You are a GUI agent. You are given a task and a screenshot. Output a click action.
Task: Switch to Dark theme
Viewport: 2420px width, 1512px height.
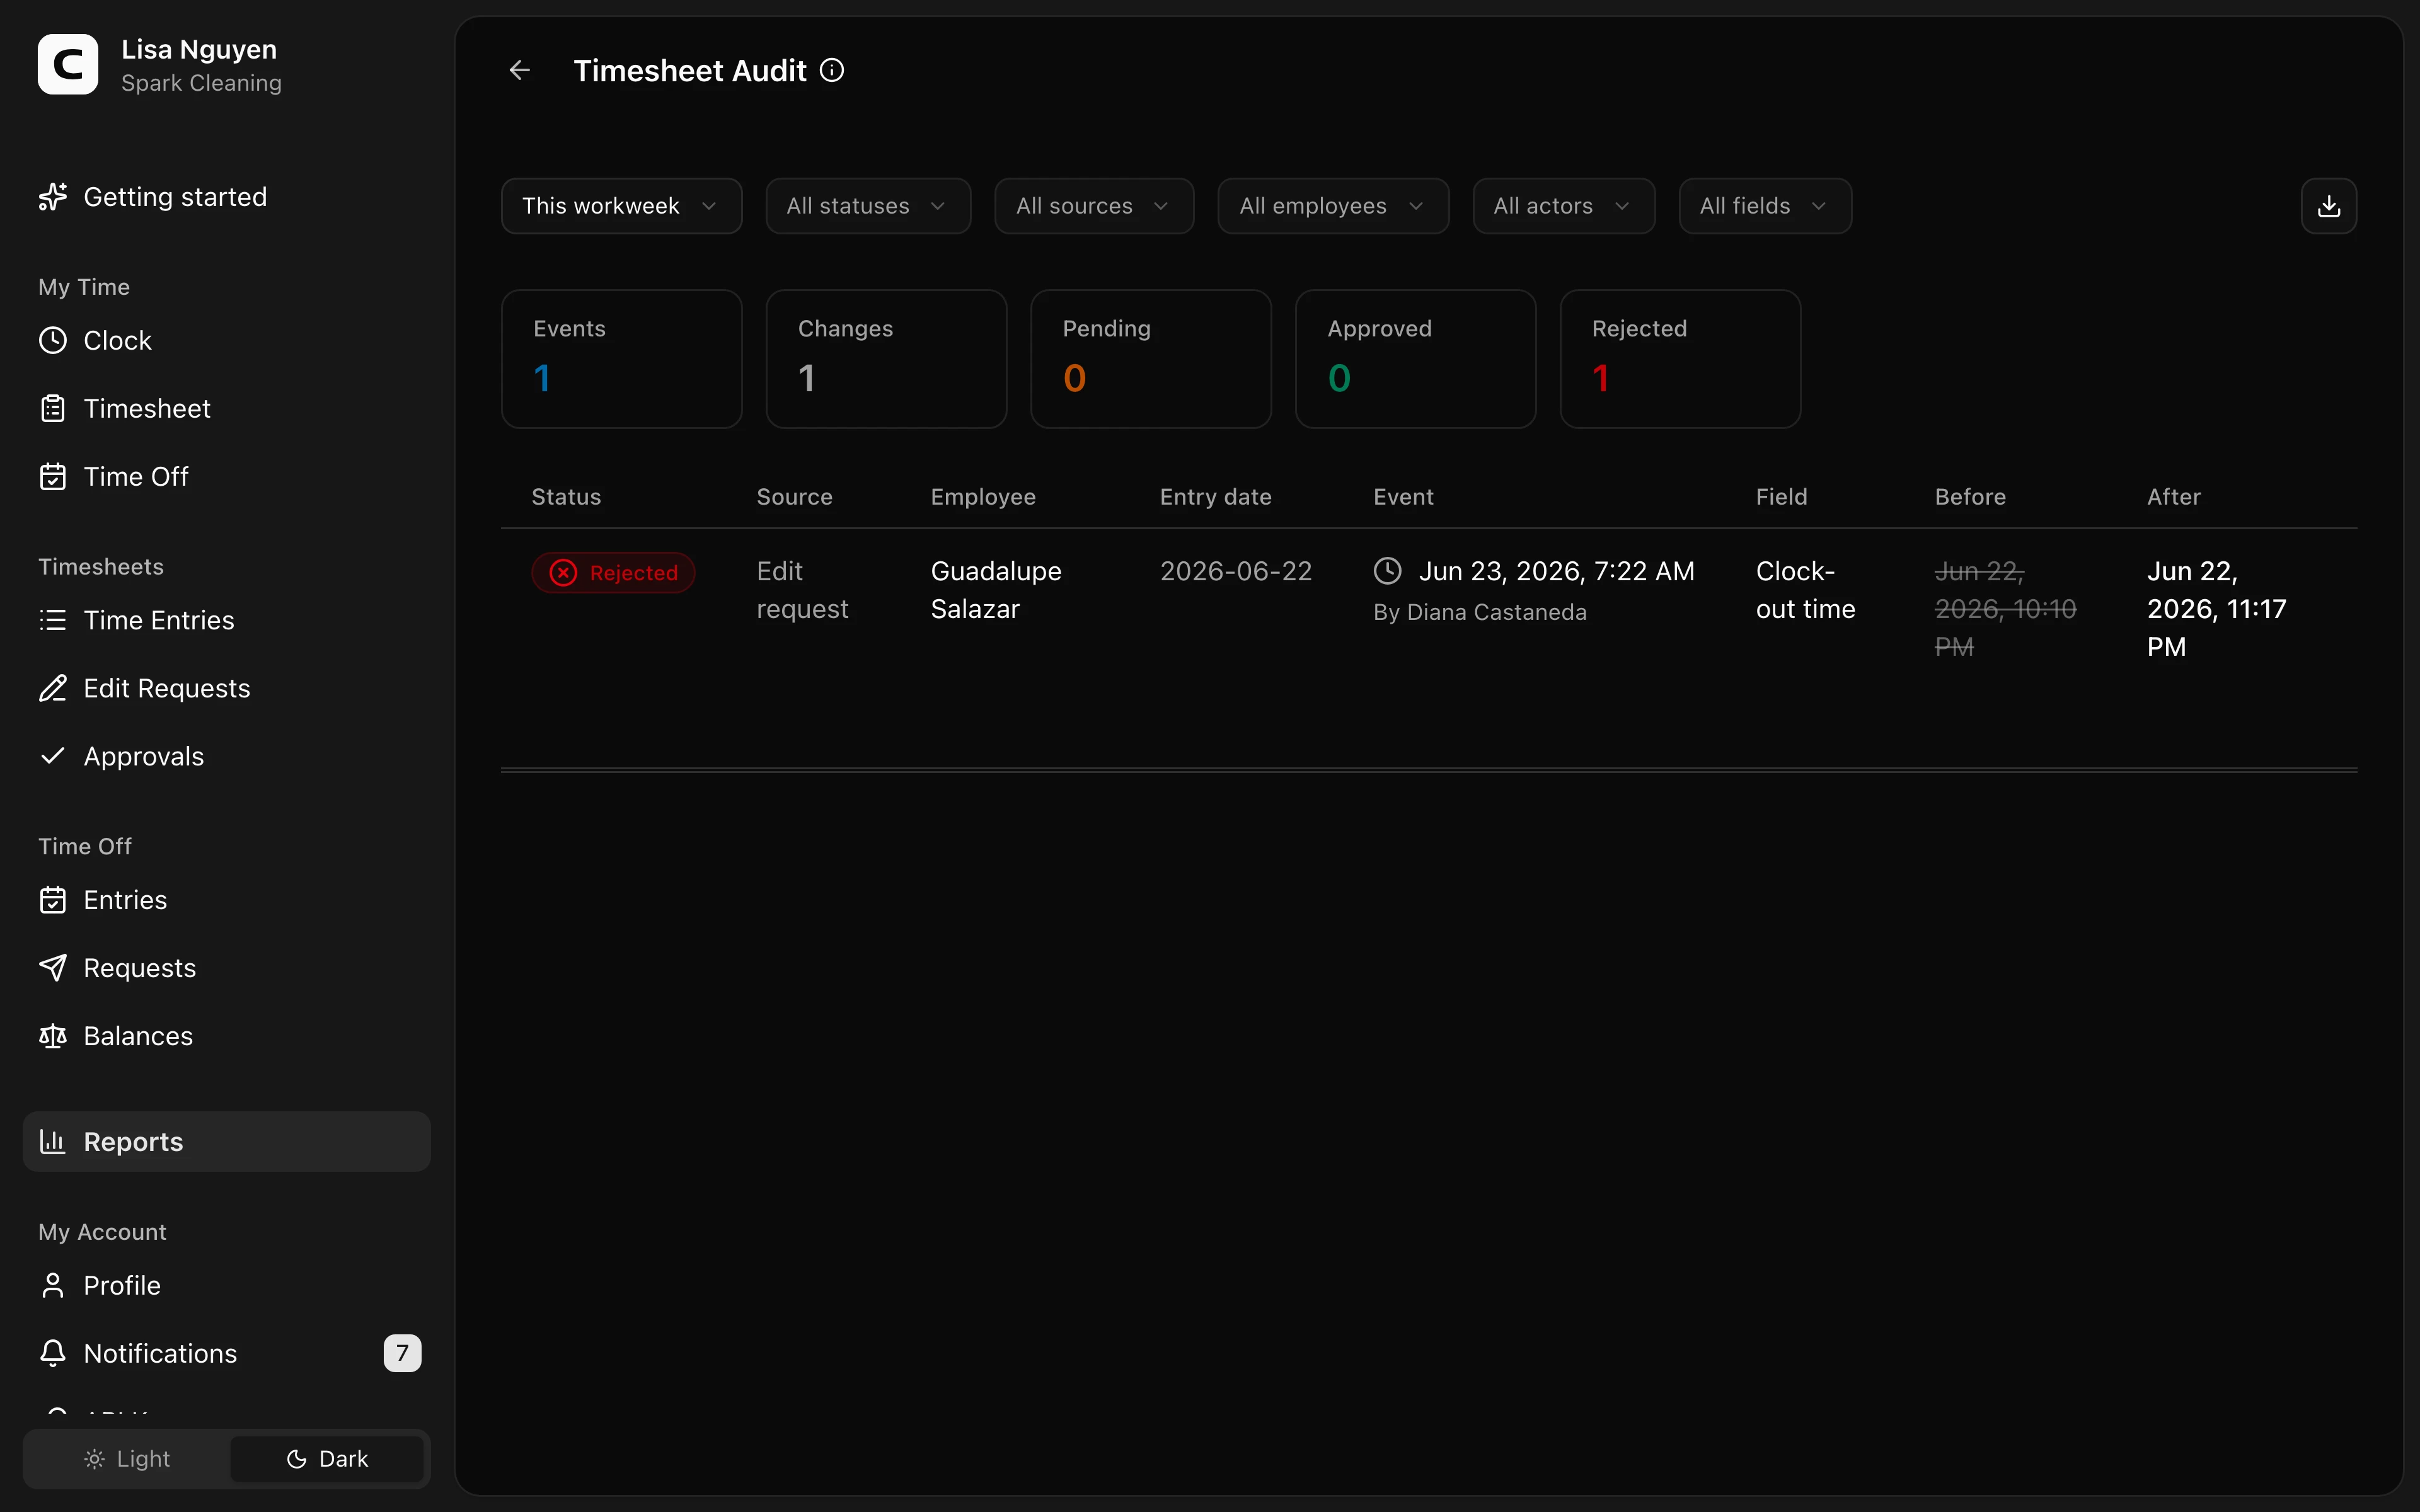(x=327, y=1459)
